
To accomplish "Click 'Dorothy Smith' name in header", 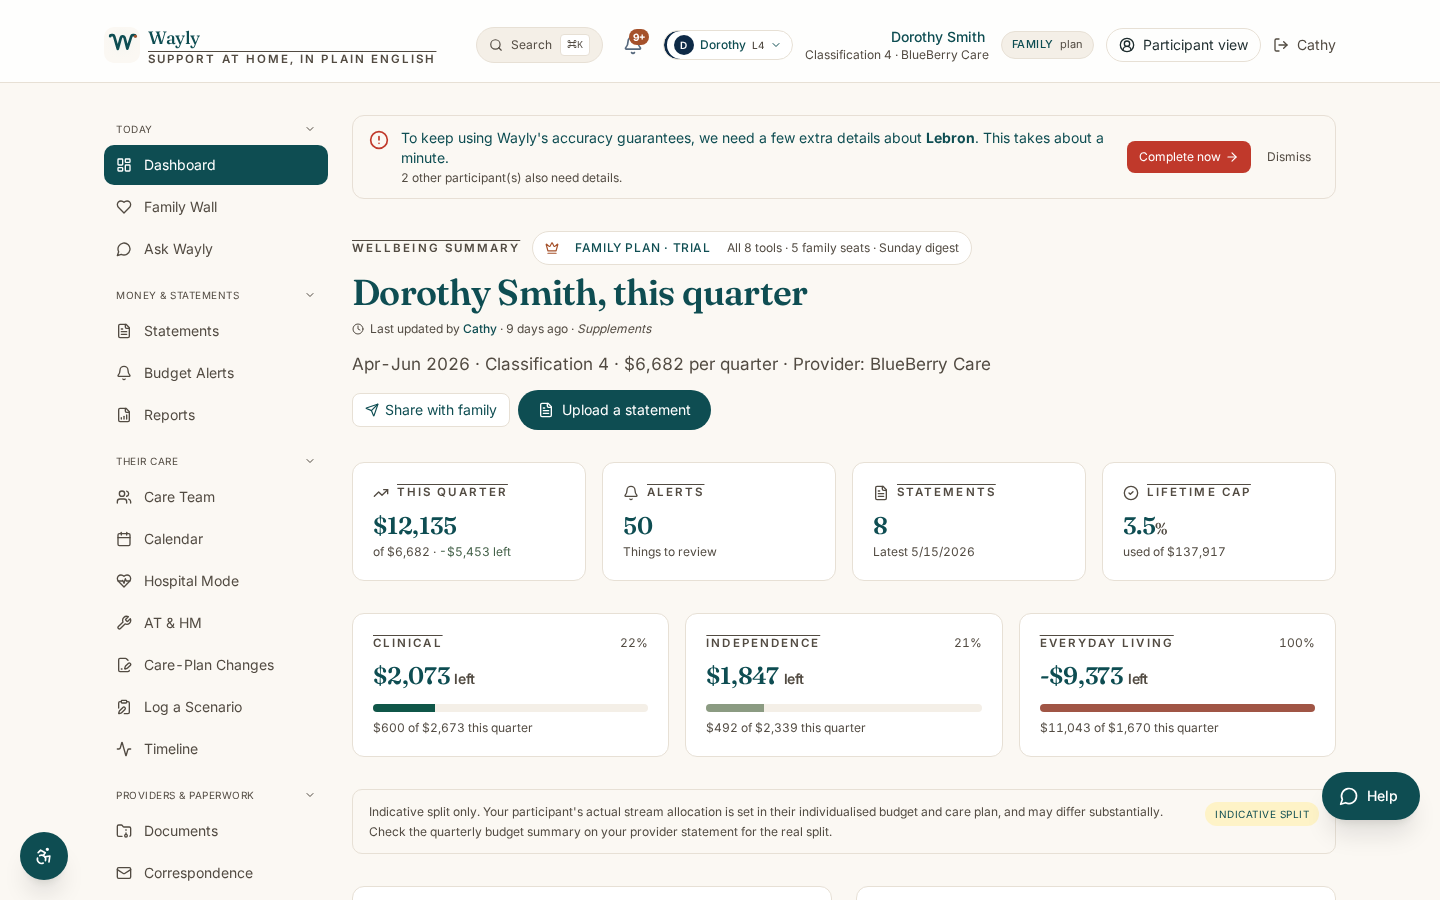I will pos(938,37).
